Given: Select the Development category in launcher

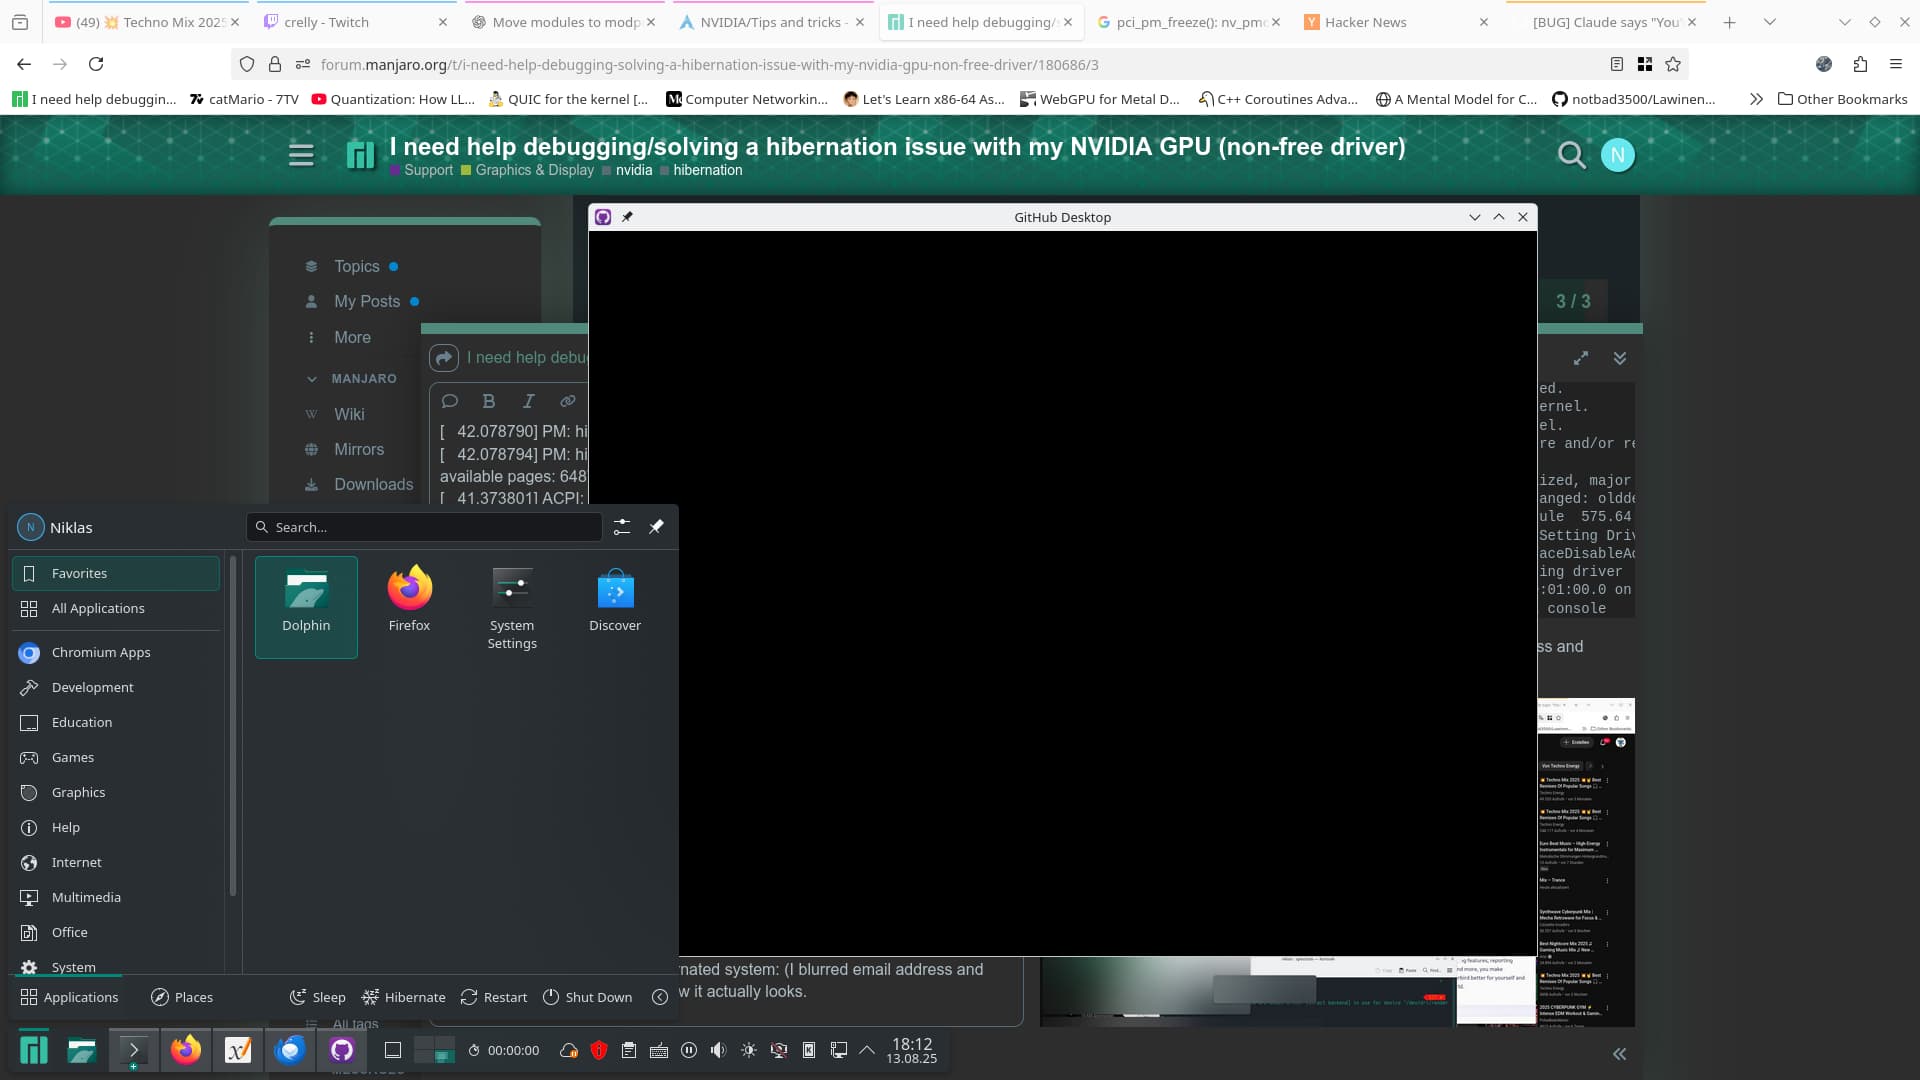Looking at the screenshot, I should tap(92, 687).
